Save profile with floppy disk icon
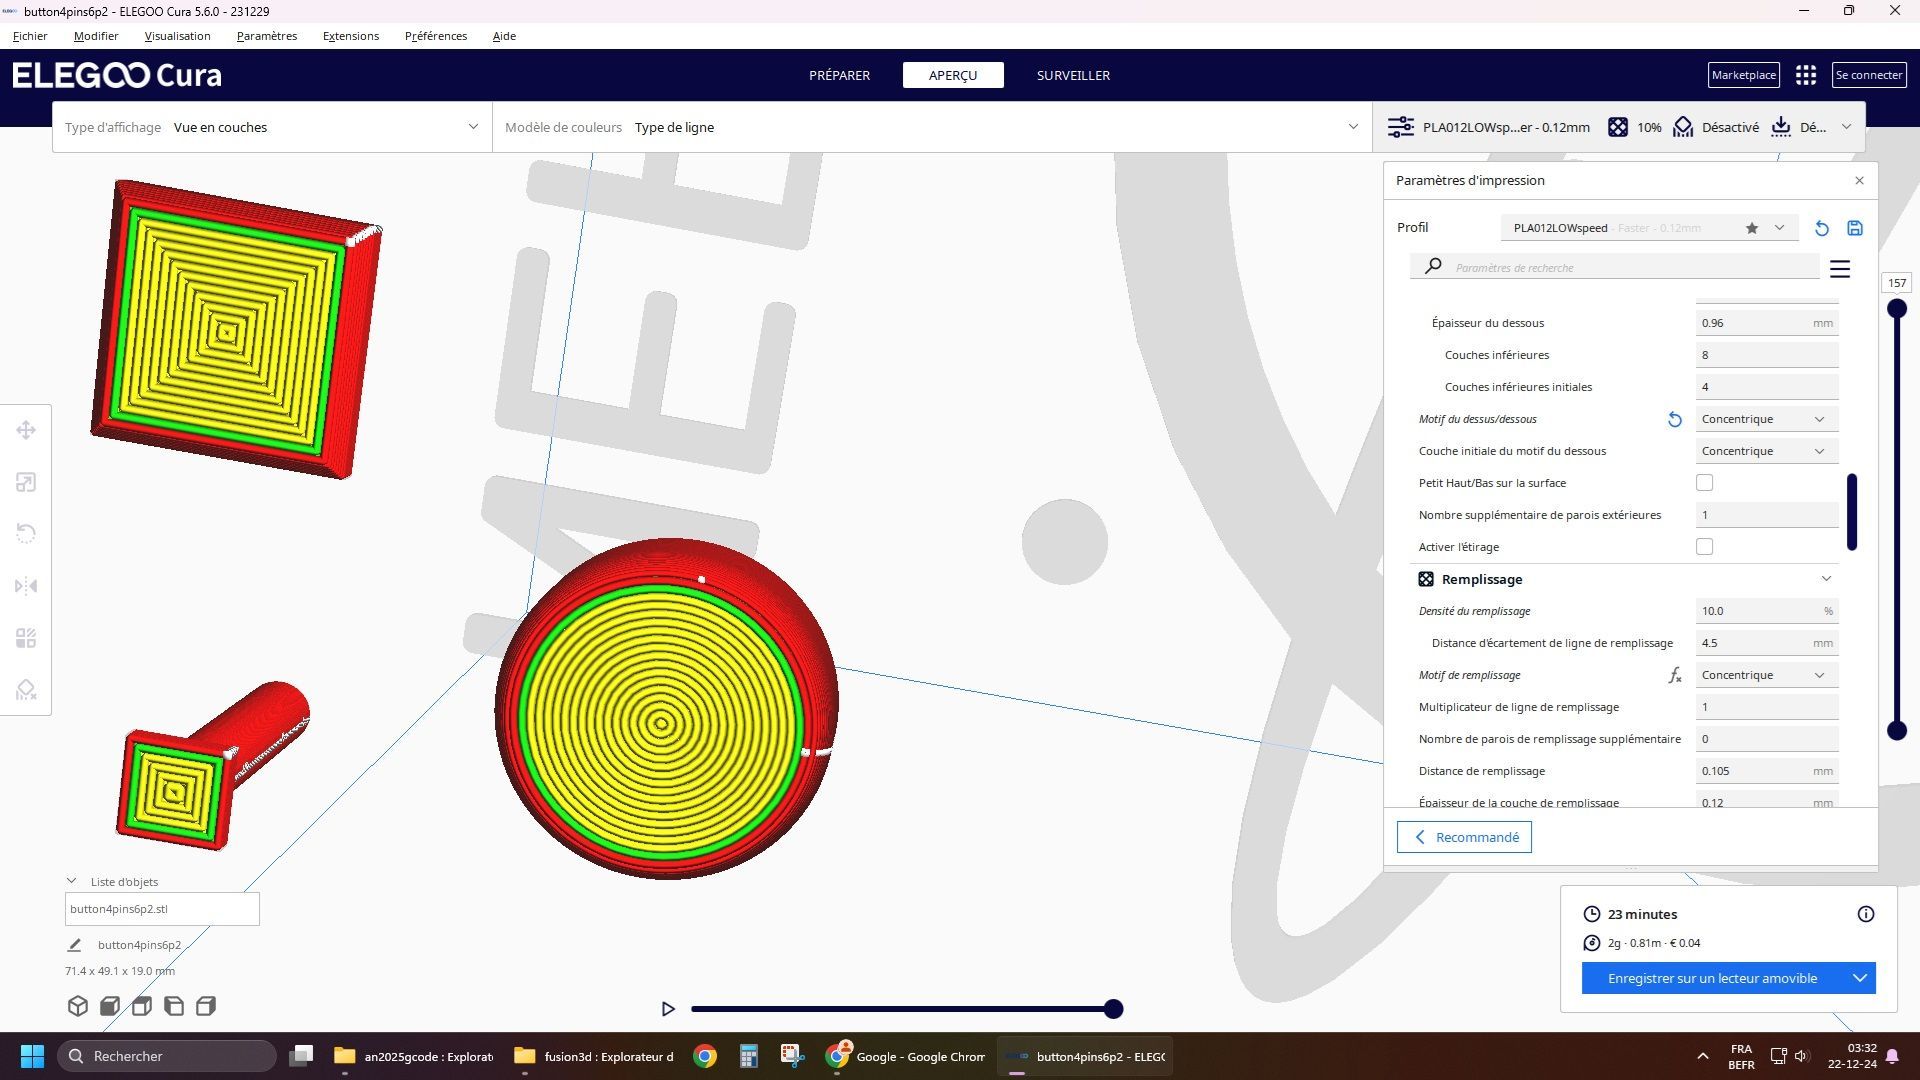Screen dimensions: 1920x1080 1855,228
